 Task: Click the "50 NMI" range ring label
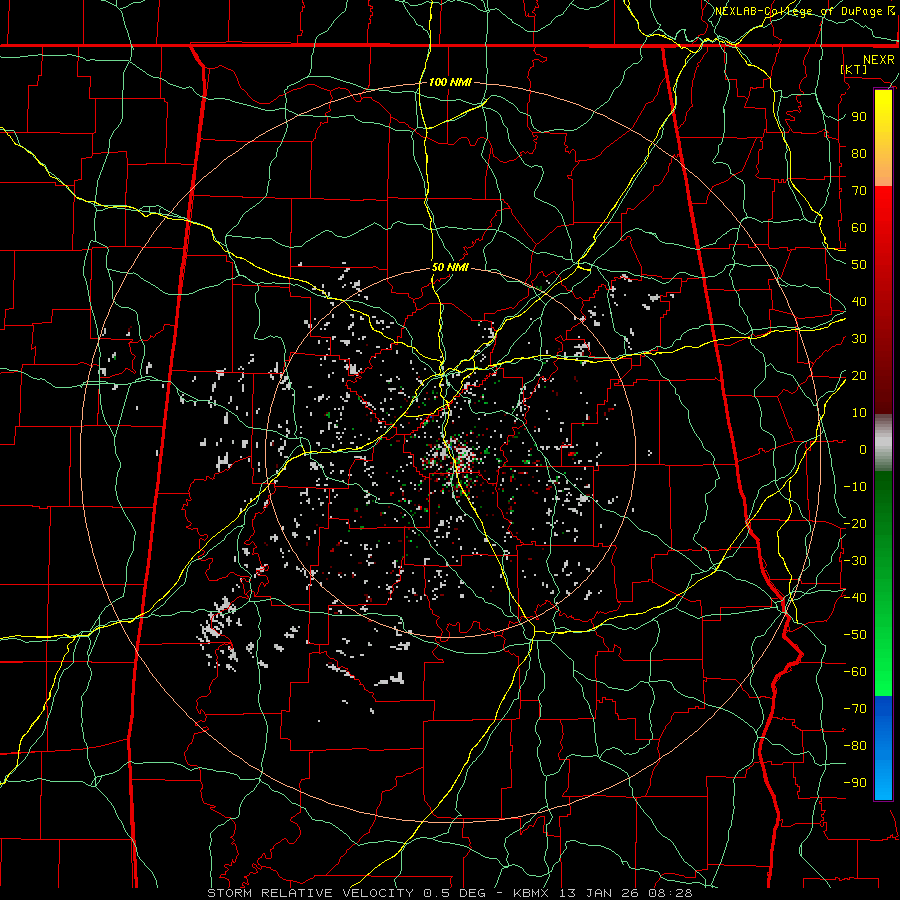click(450, 267)
